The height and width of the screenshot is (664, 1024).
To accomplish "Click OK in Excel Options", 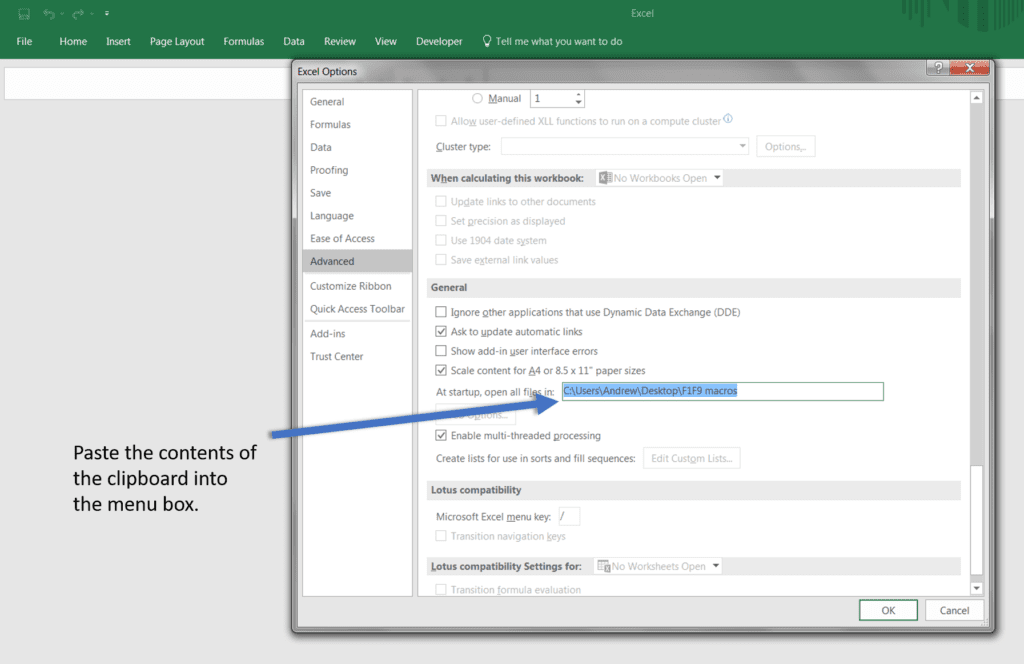I will point(888,610).
